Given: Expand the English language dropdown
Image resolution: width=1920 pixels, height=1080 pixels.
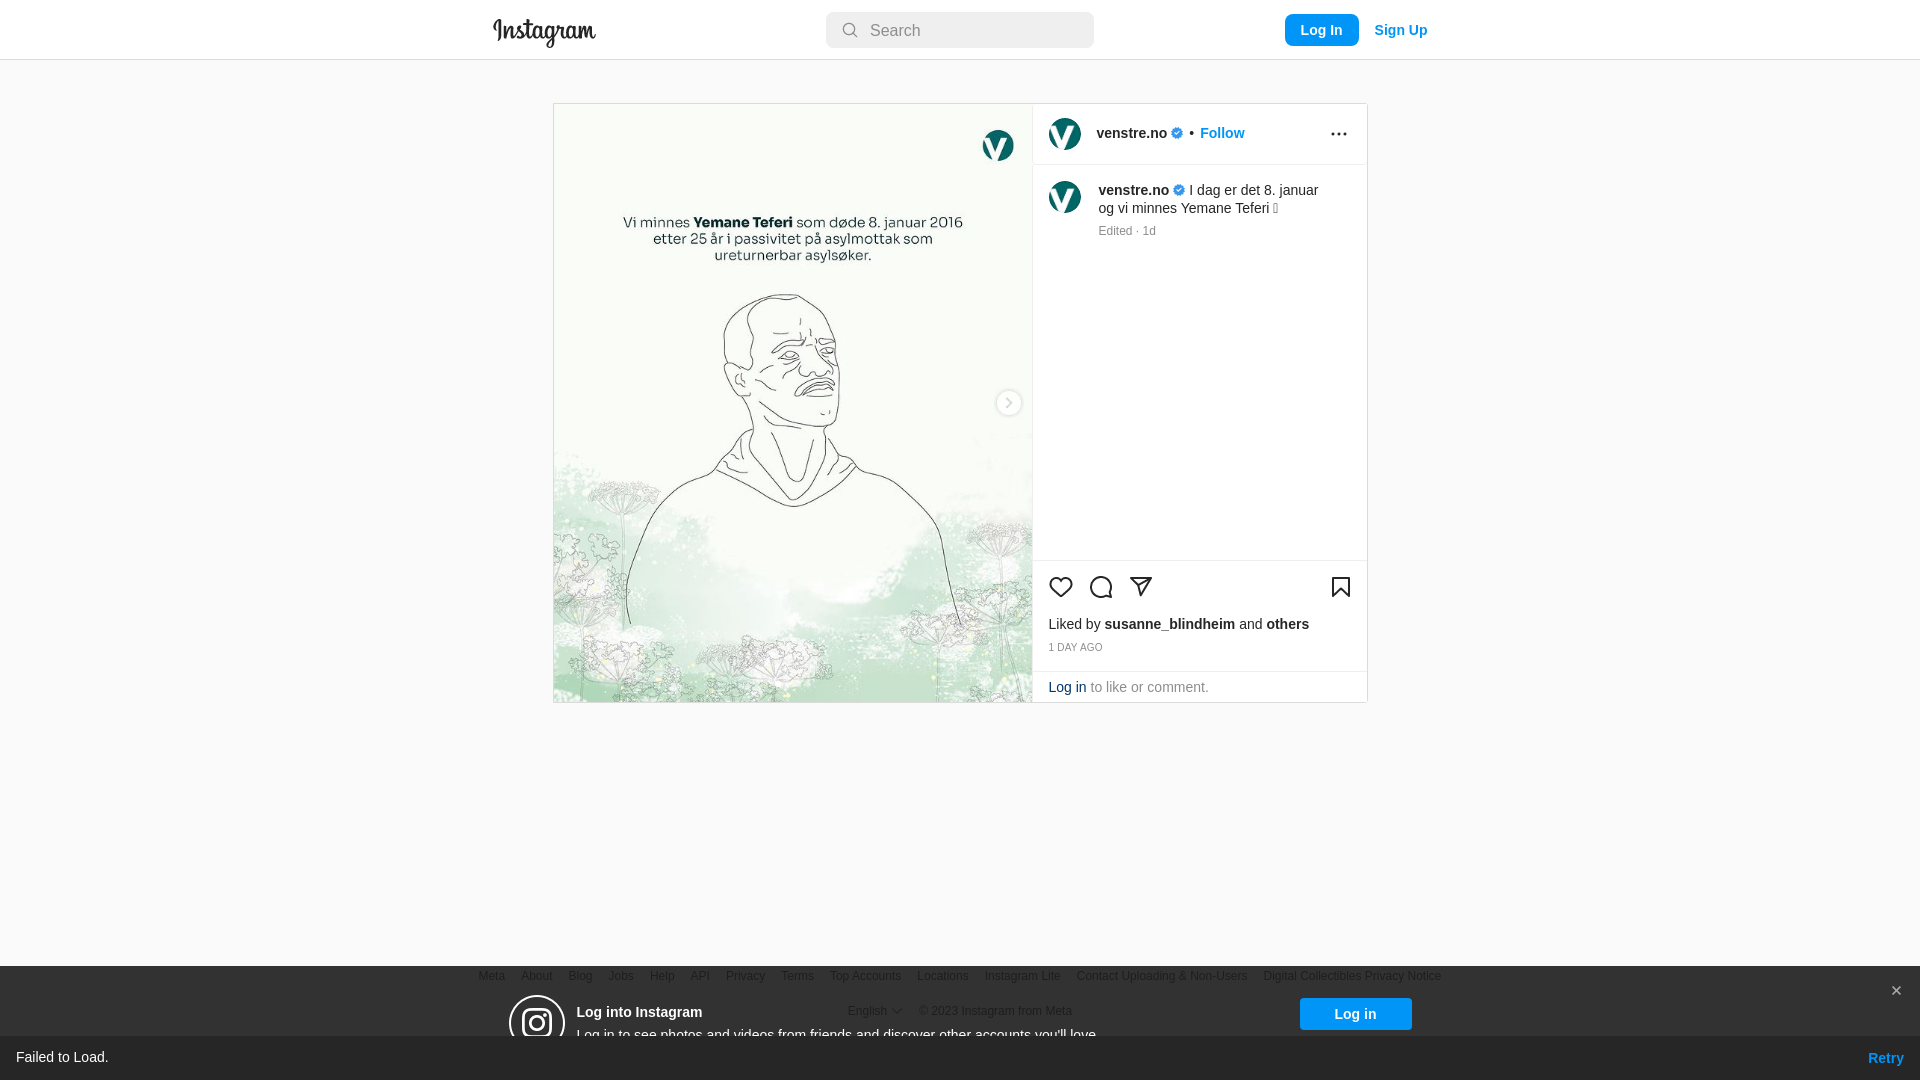Looking at the screenshot, I should point(874,1011).
